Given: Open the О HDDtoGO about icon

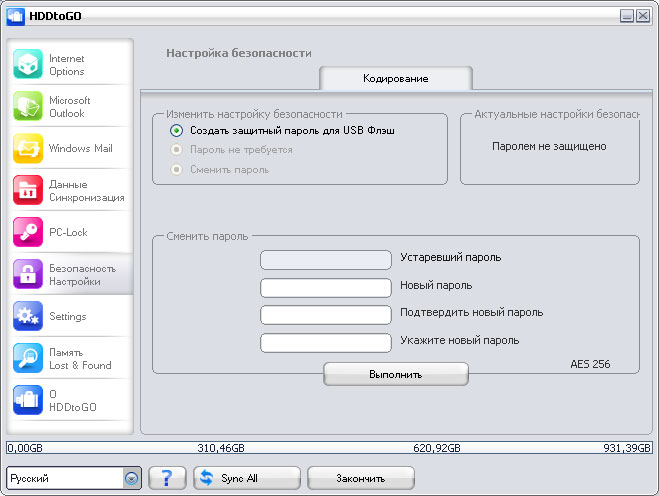Looking at the screenshot, I should [28, 400].
